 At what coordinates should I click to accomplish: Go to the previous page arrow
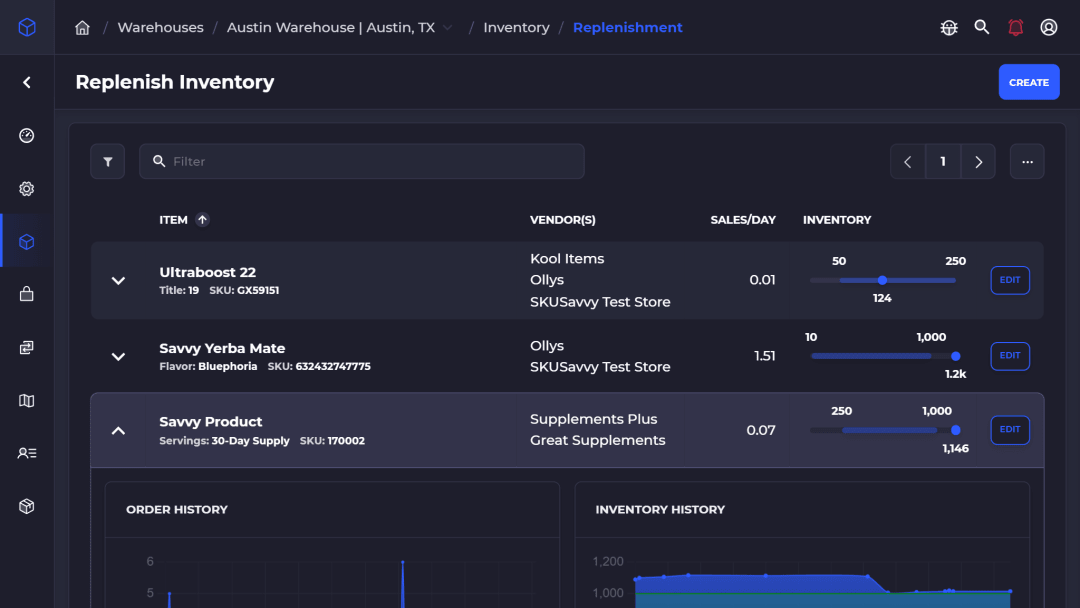[908, 162]
